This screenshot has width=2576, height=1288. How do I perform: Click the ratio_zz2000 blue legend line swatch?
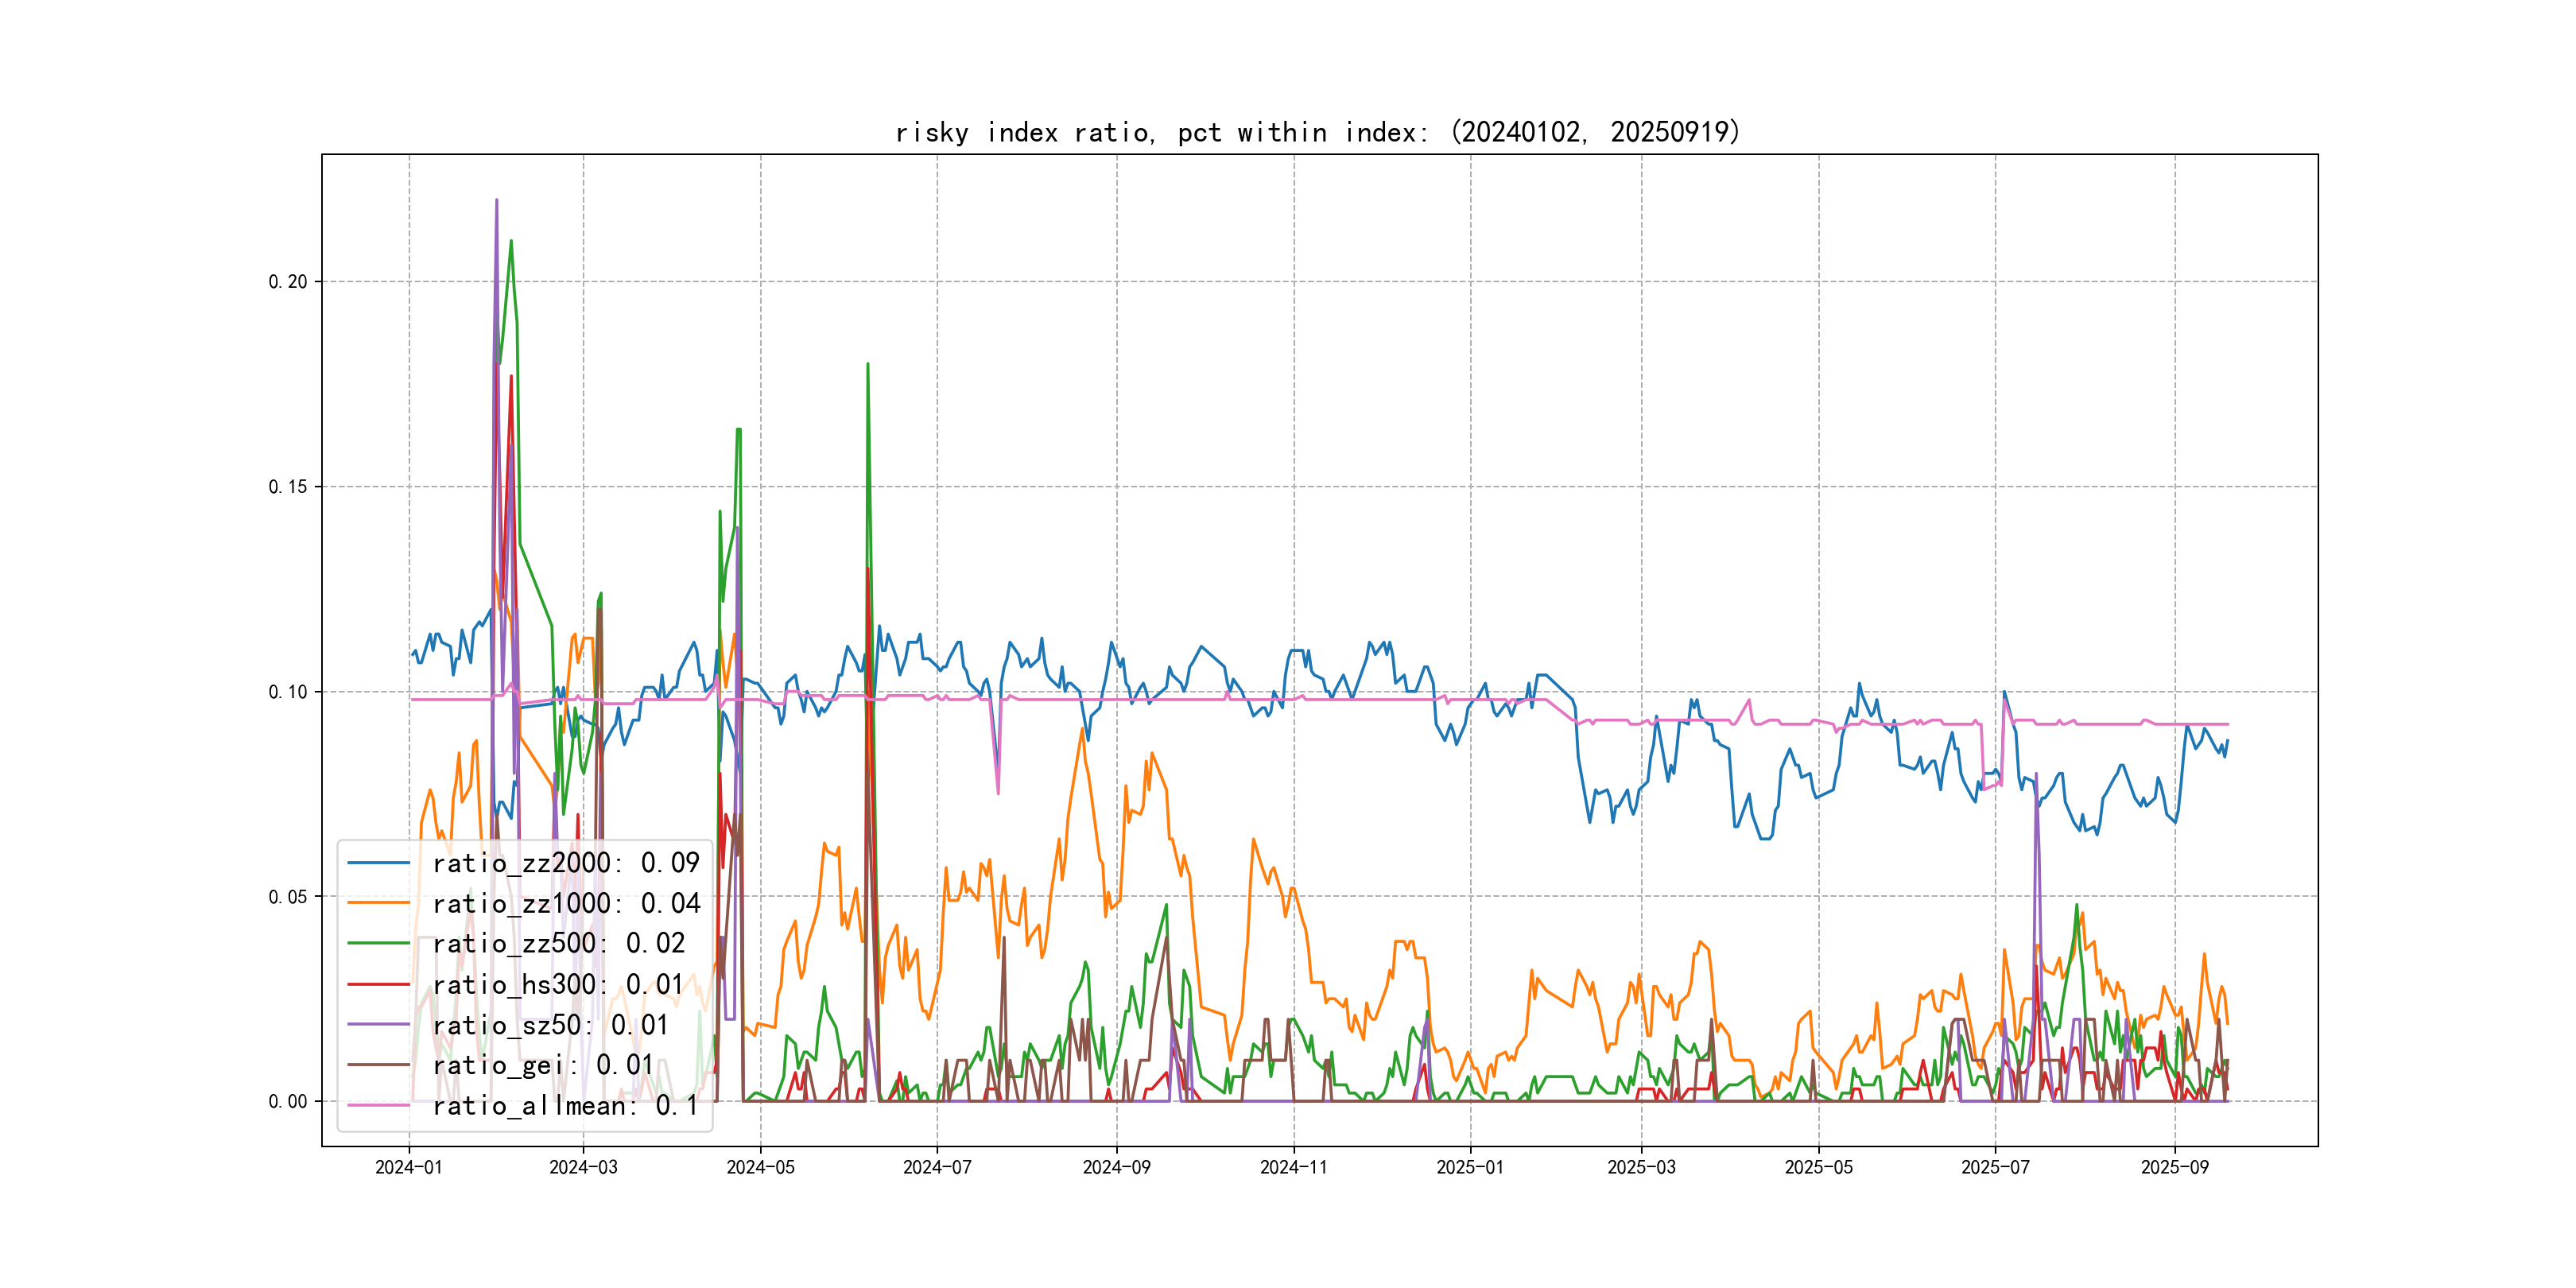point(378,863)
